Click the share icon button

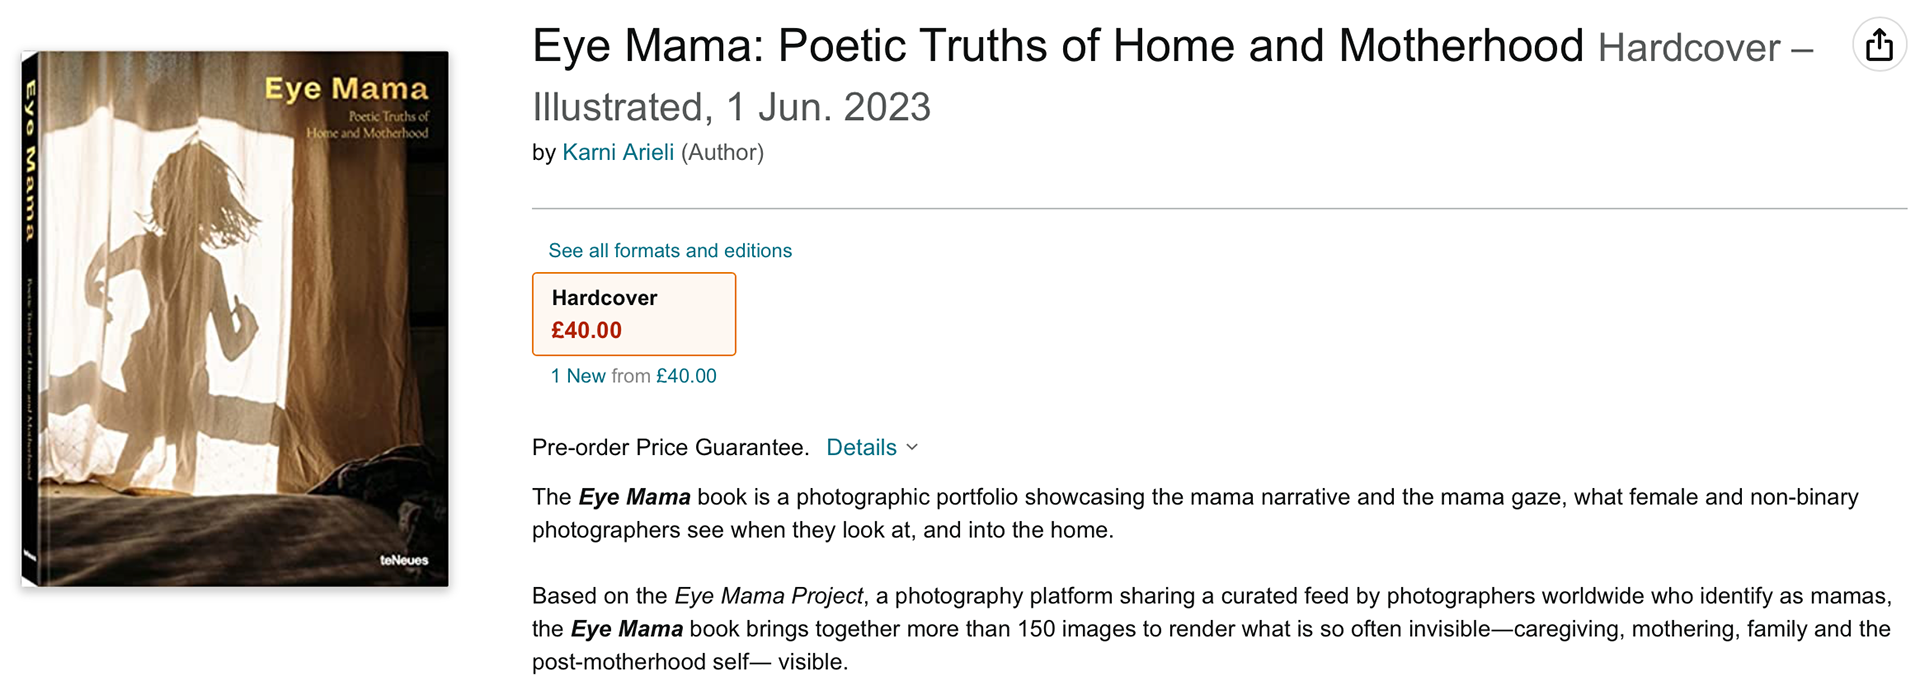[x=1879, y=45]
